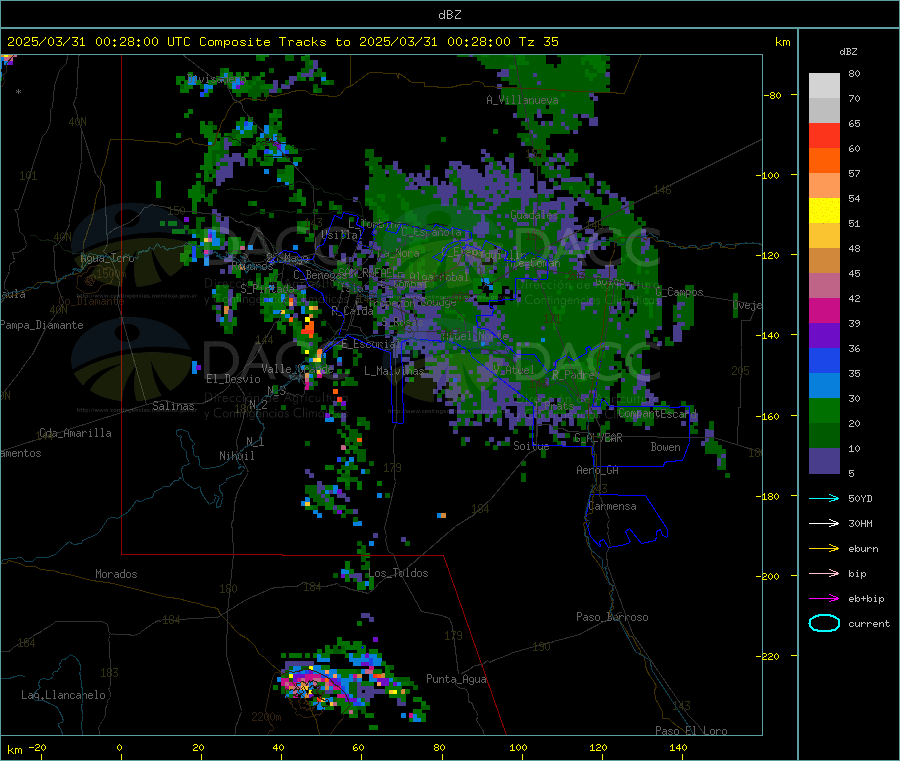The image size is (900, 761).
Task: Click the Carmensa map label
Action: pyautogui.click(x=612, y=506)
